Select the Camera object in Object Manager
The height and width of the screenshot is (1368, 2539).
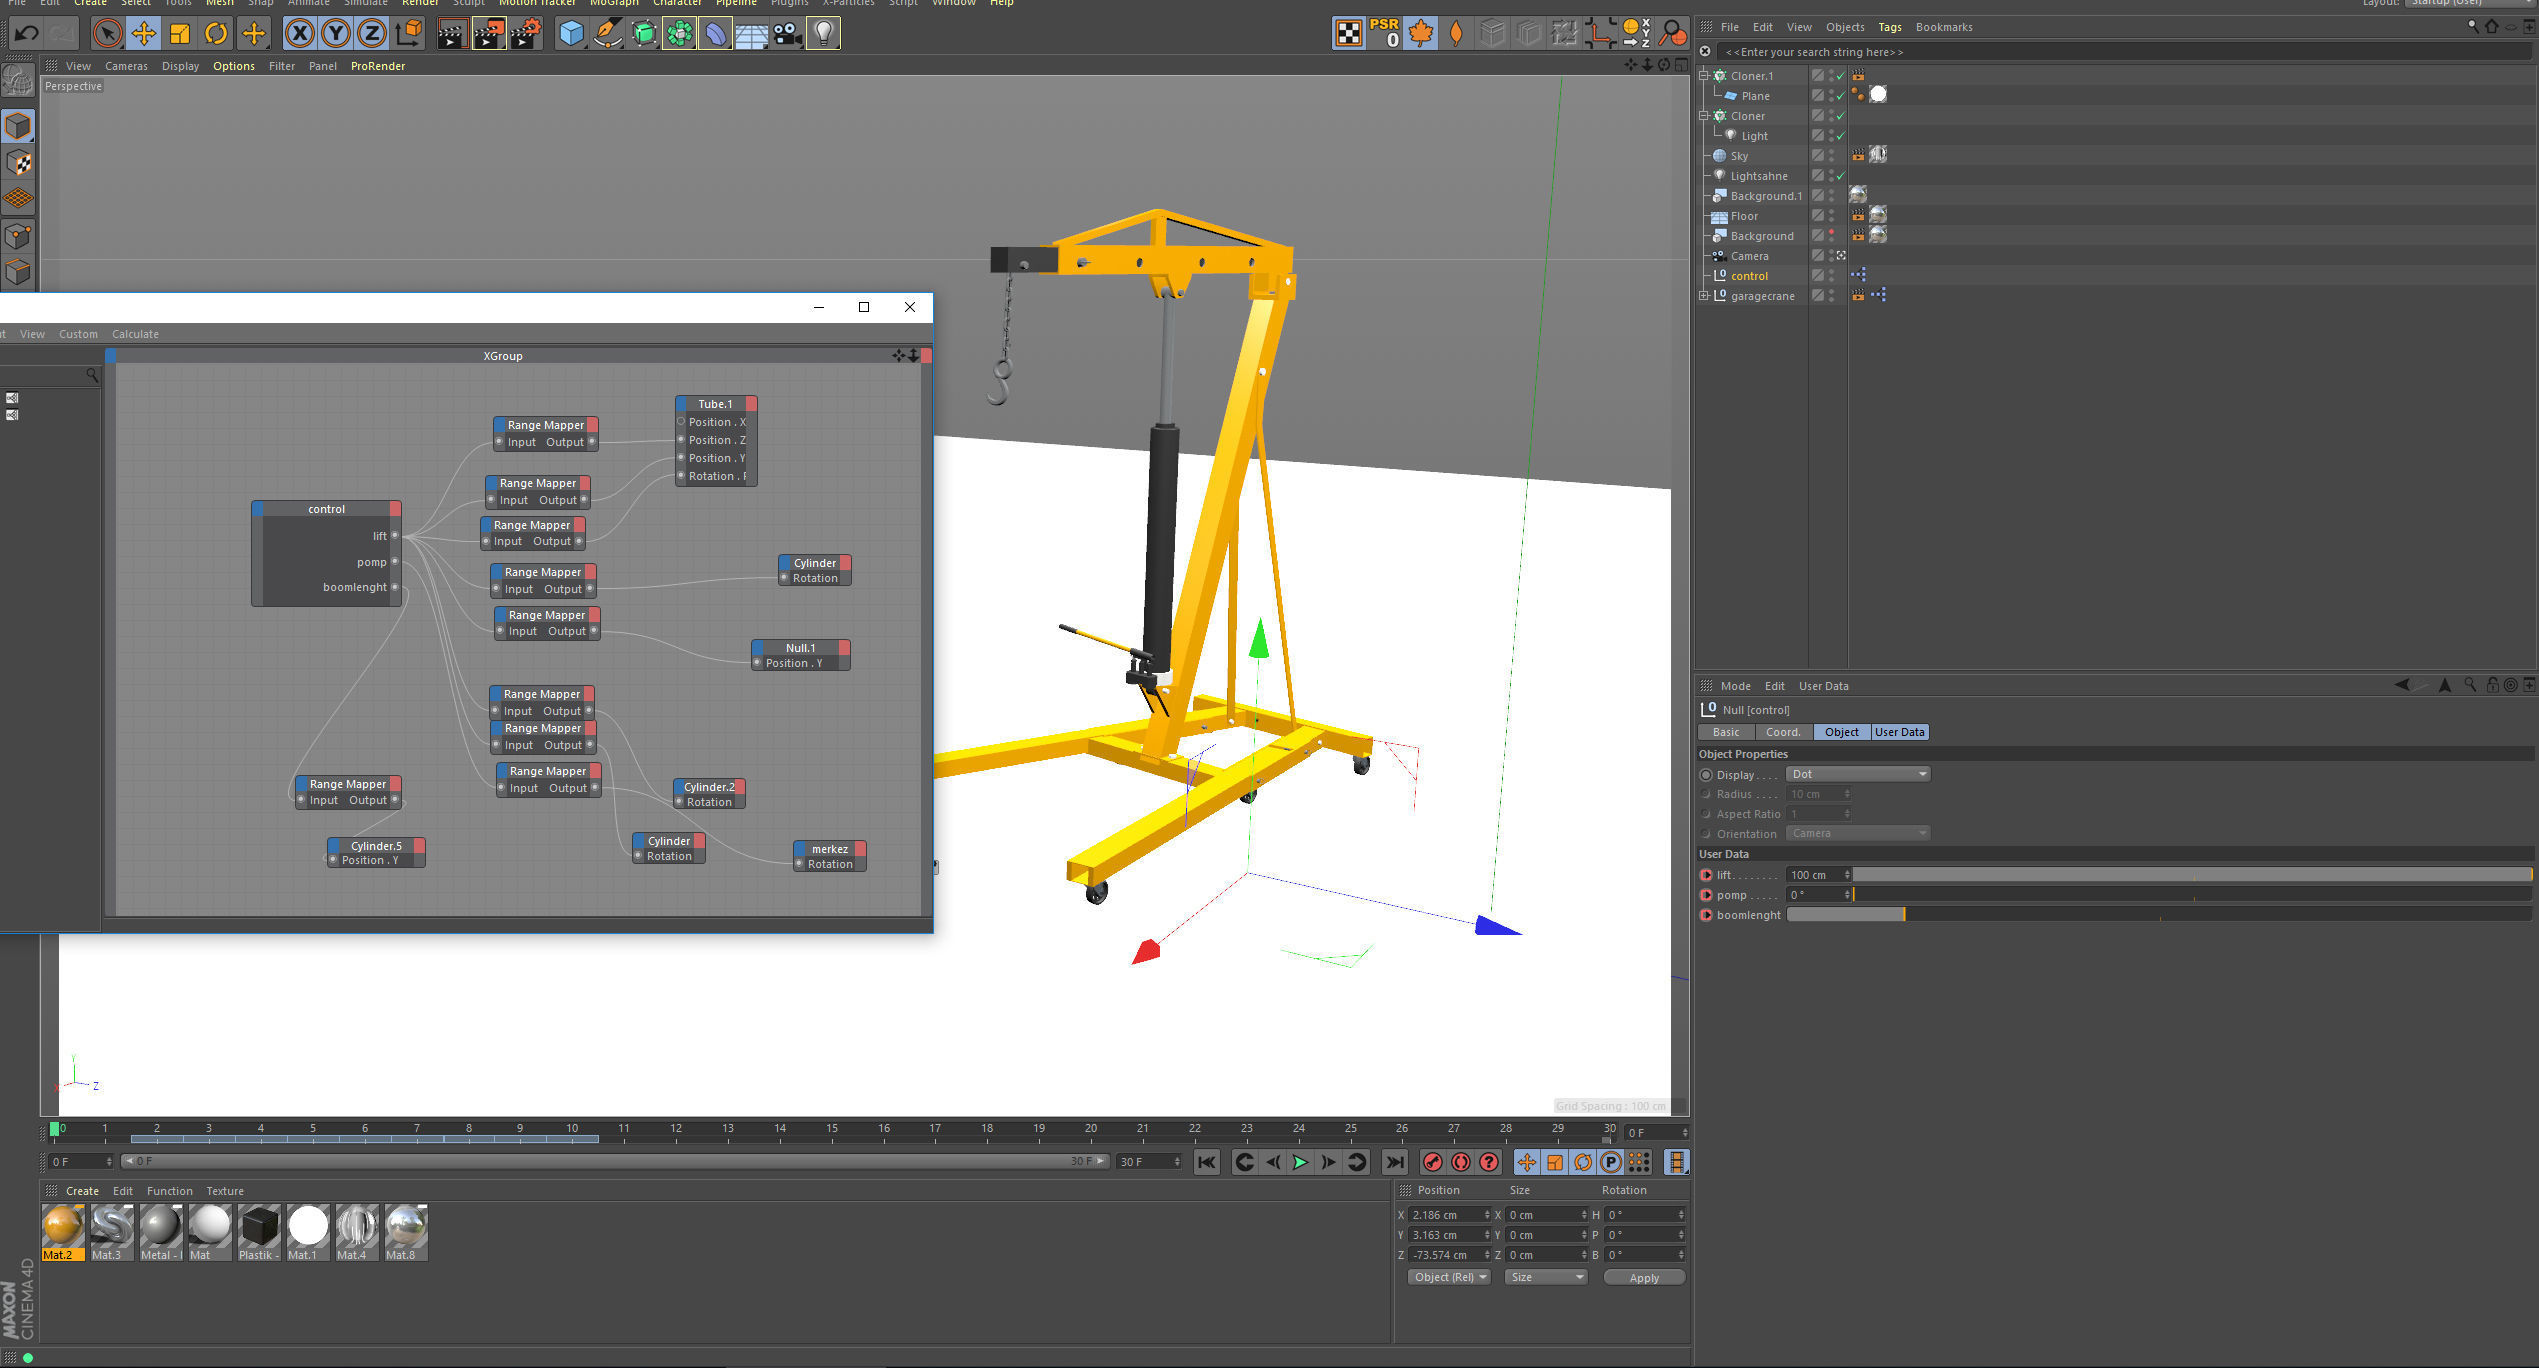(1749, 256)
